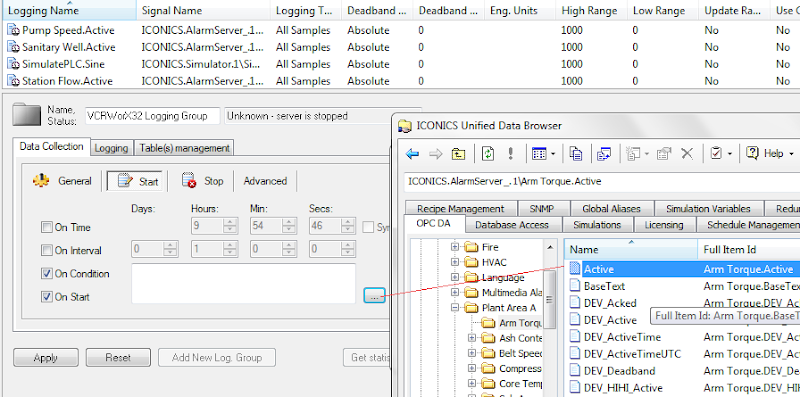Screen dimensions: 800x397
Task: Click the tree panel scroll-up arrow
Action: pos(549,247)
